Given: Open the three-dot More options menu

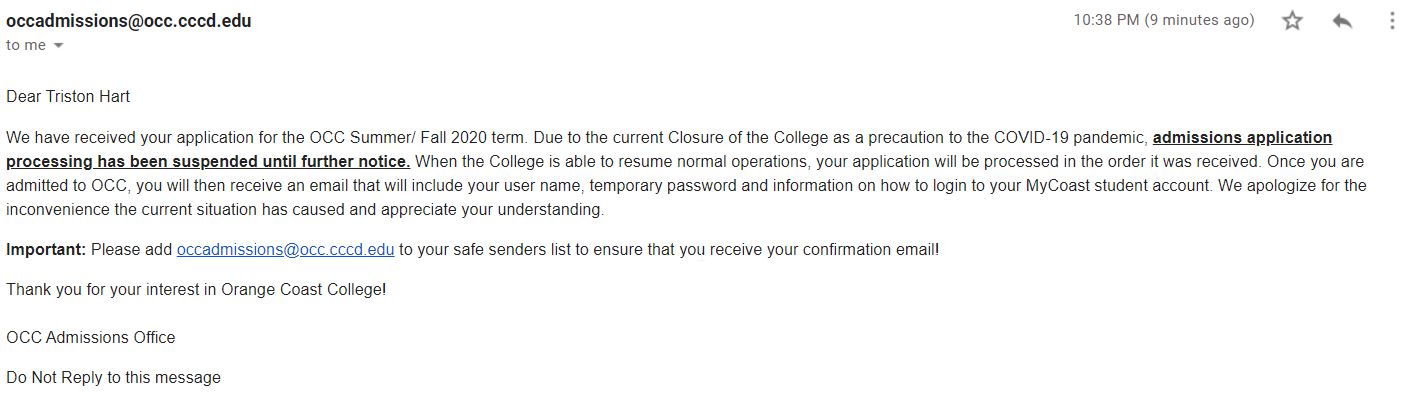Looking at the screenshot, I should click(x=1391, y=20).
